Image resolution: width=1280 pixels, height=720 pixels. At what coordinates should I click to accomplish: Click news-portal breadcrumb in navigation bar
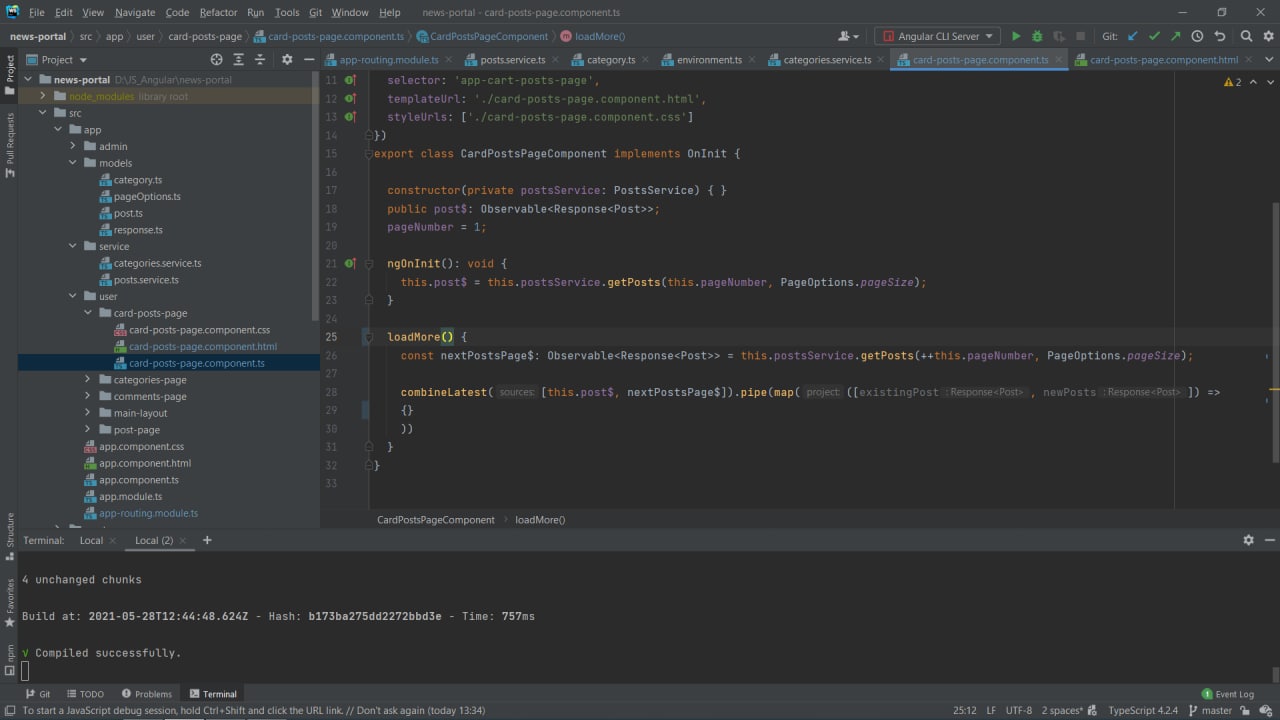click(38, 36)
